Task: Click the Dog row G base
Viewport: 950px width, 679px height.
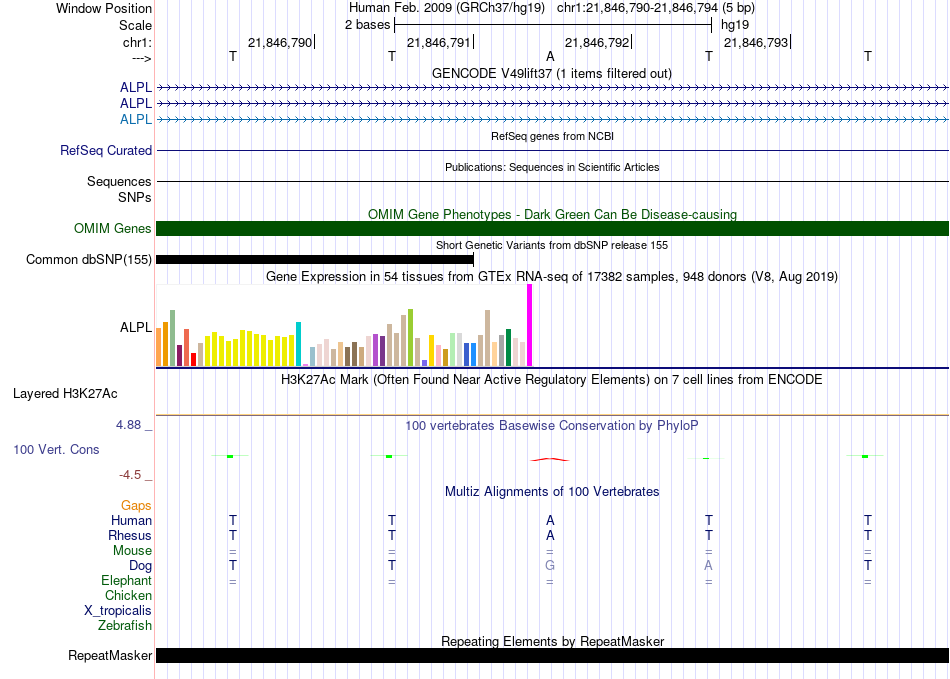Action: [x=550, y=565]
